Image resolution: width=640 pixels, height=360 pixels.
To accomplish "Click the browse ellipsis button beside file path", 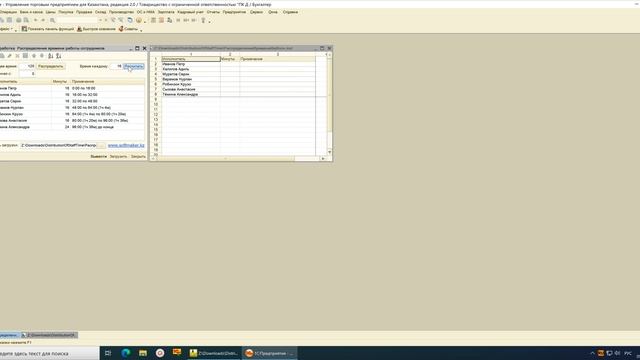I will [101, 145].
